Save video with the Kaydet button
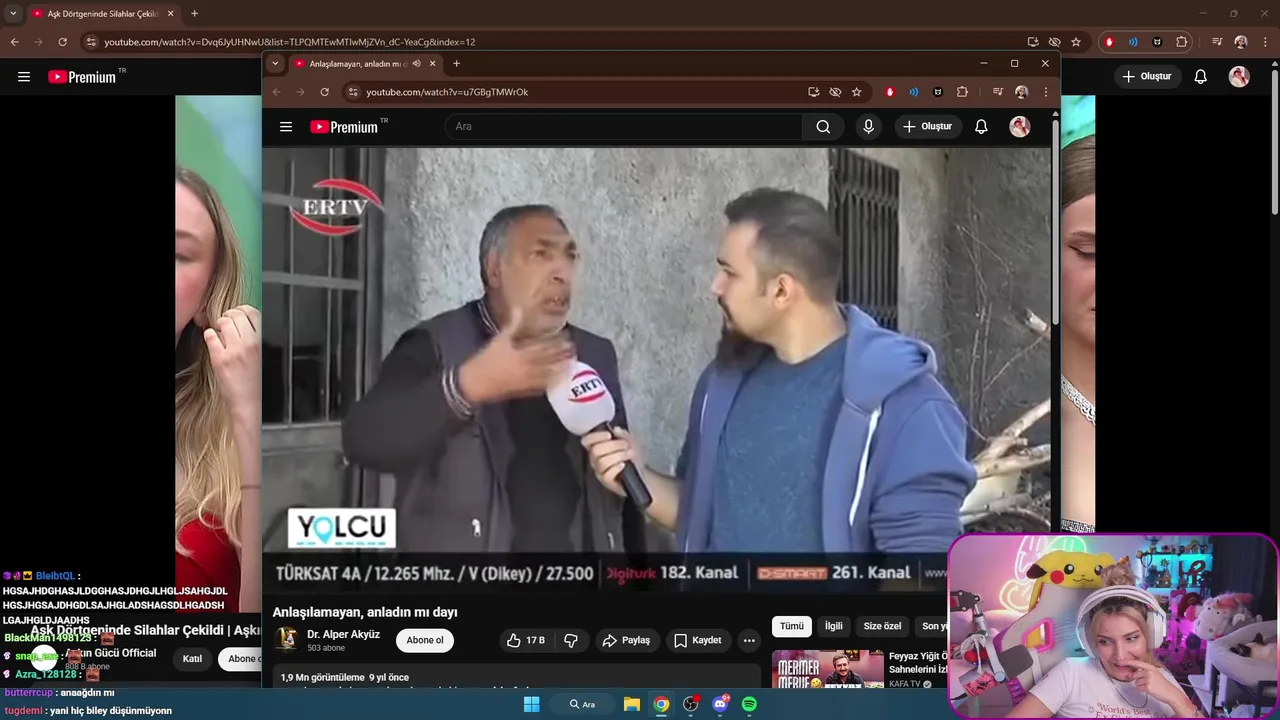1280x720 pixels. click(697, 640)
